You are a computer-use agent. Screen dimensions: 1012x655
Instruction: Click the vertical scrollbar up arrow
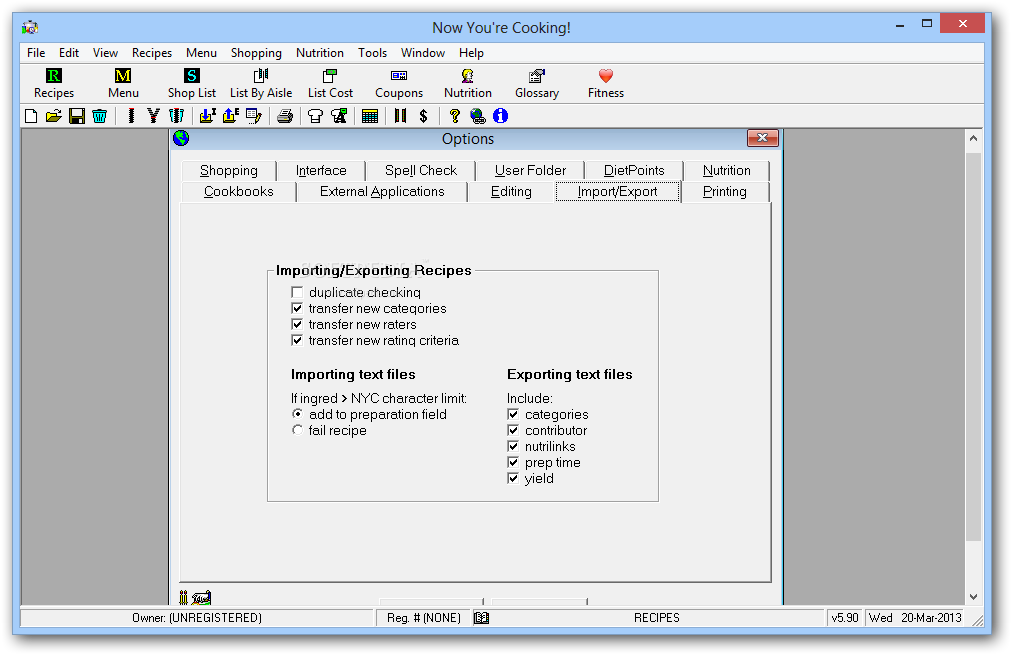973,138
